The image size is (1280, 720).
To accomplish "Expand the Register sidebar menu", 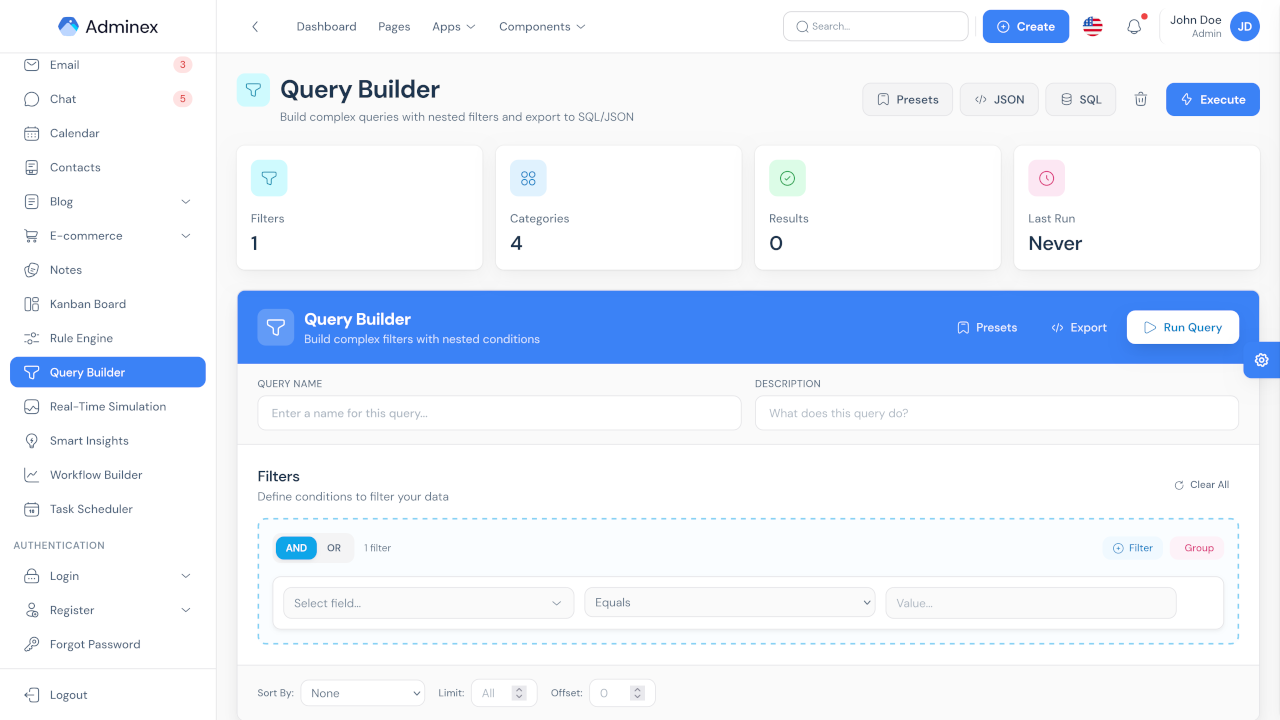I will pos(108,610).
